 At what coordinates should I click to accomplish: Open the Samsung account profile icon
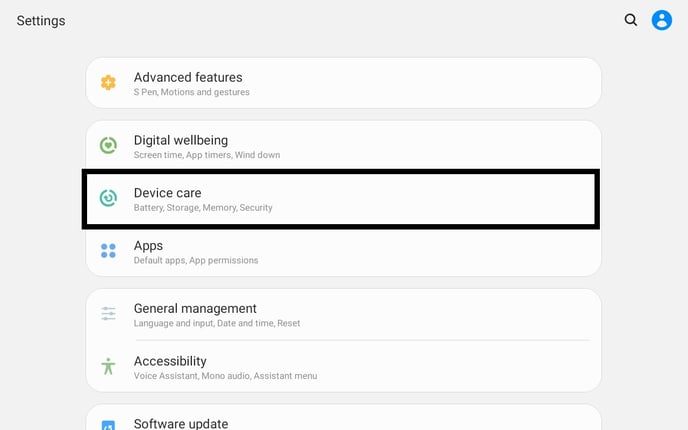click(x=662, y=20)
